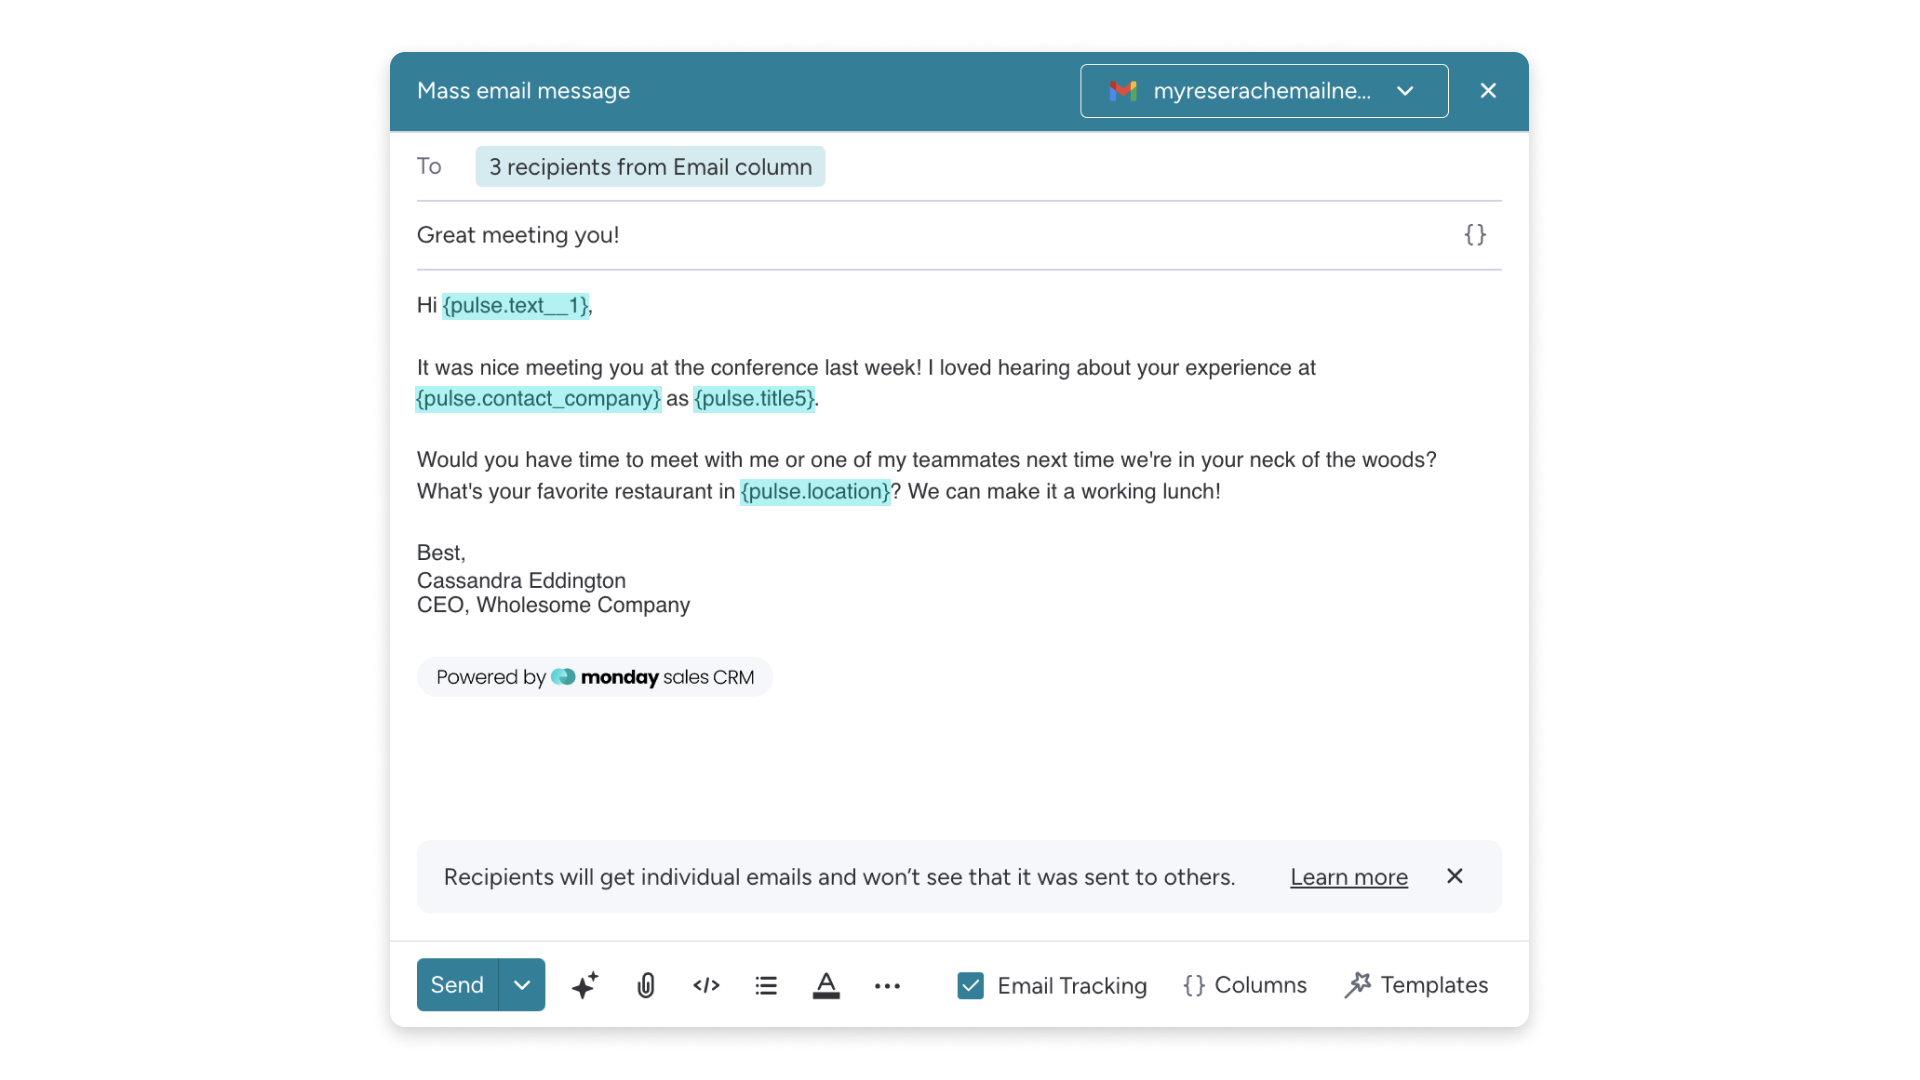
Task: Insert HTML with the code icon
Action: click(x=706, y=985)
